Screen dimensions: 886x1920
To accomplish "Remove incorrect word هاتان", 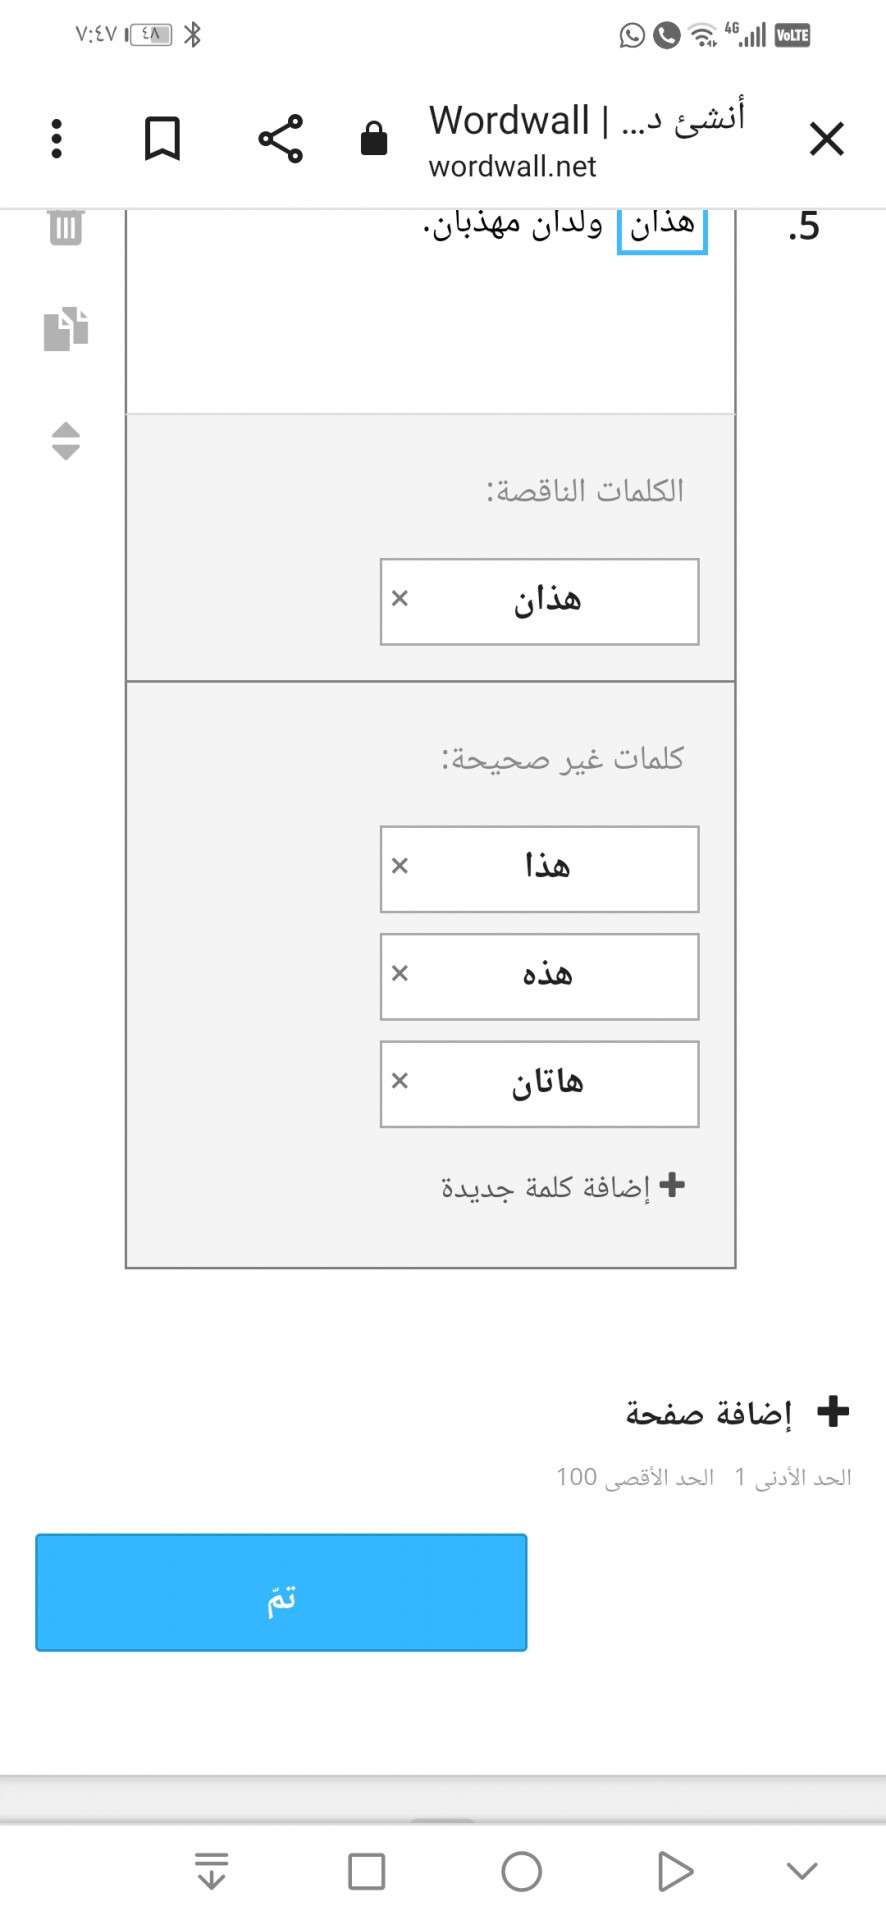I will 400,1081.
